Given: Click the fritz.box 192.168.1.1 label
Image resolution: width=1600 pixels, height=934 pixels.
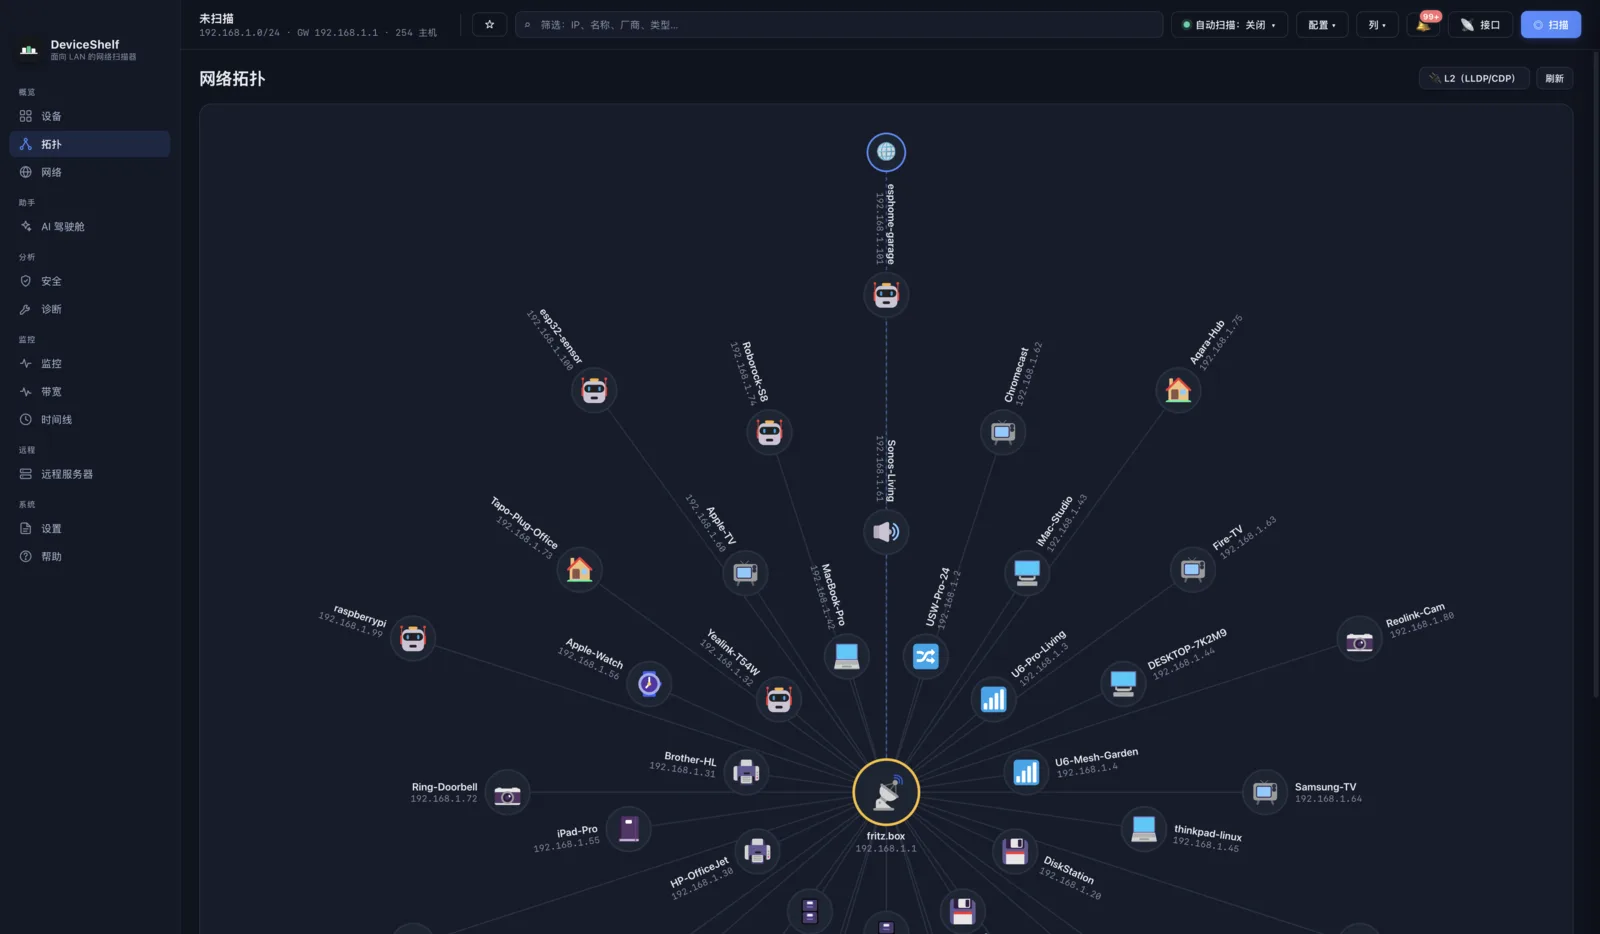Looking at the screenshot, I should pos(886,842).
